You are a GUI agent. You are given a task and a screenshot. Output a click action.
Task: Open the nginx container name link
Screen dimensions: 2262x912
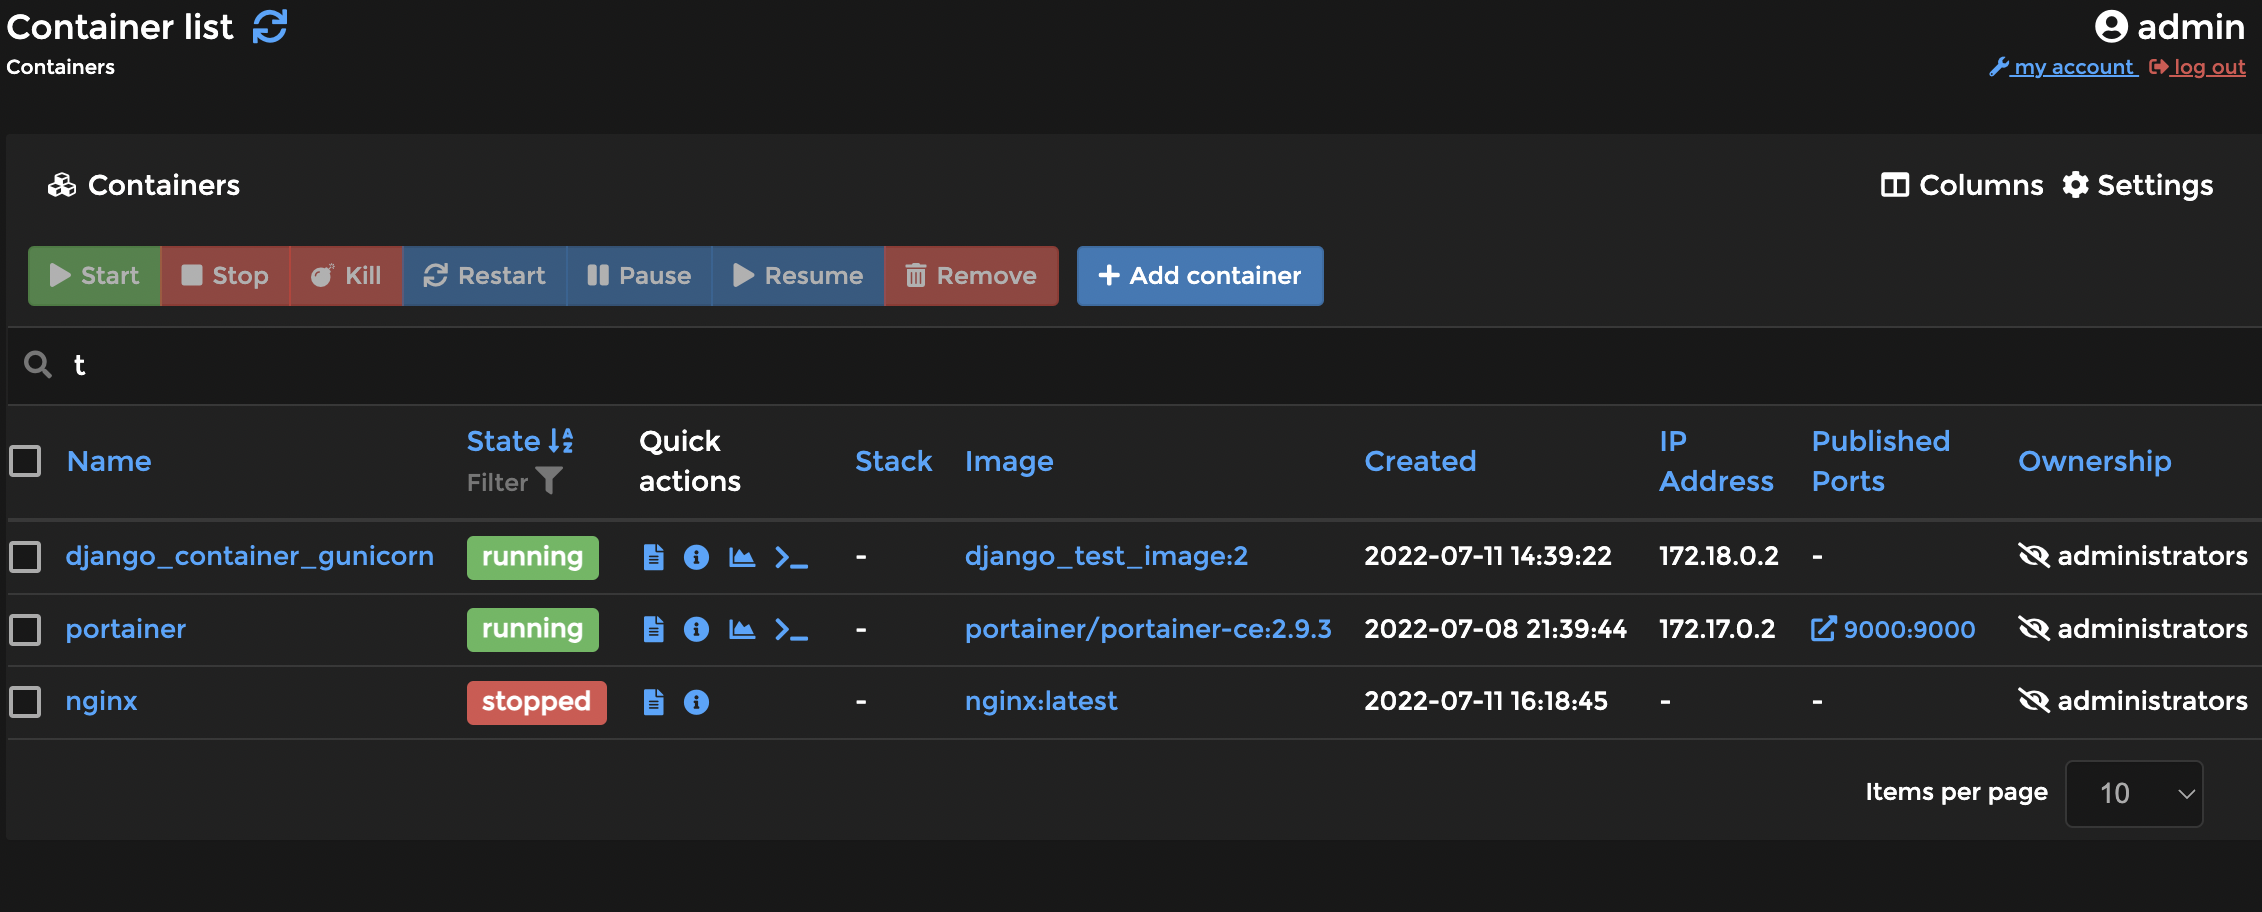point(101,701)
